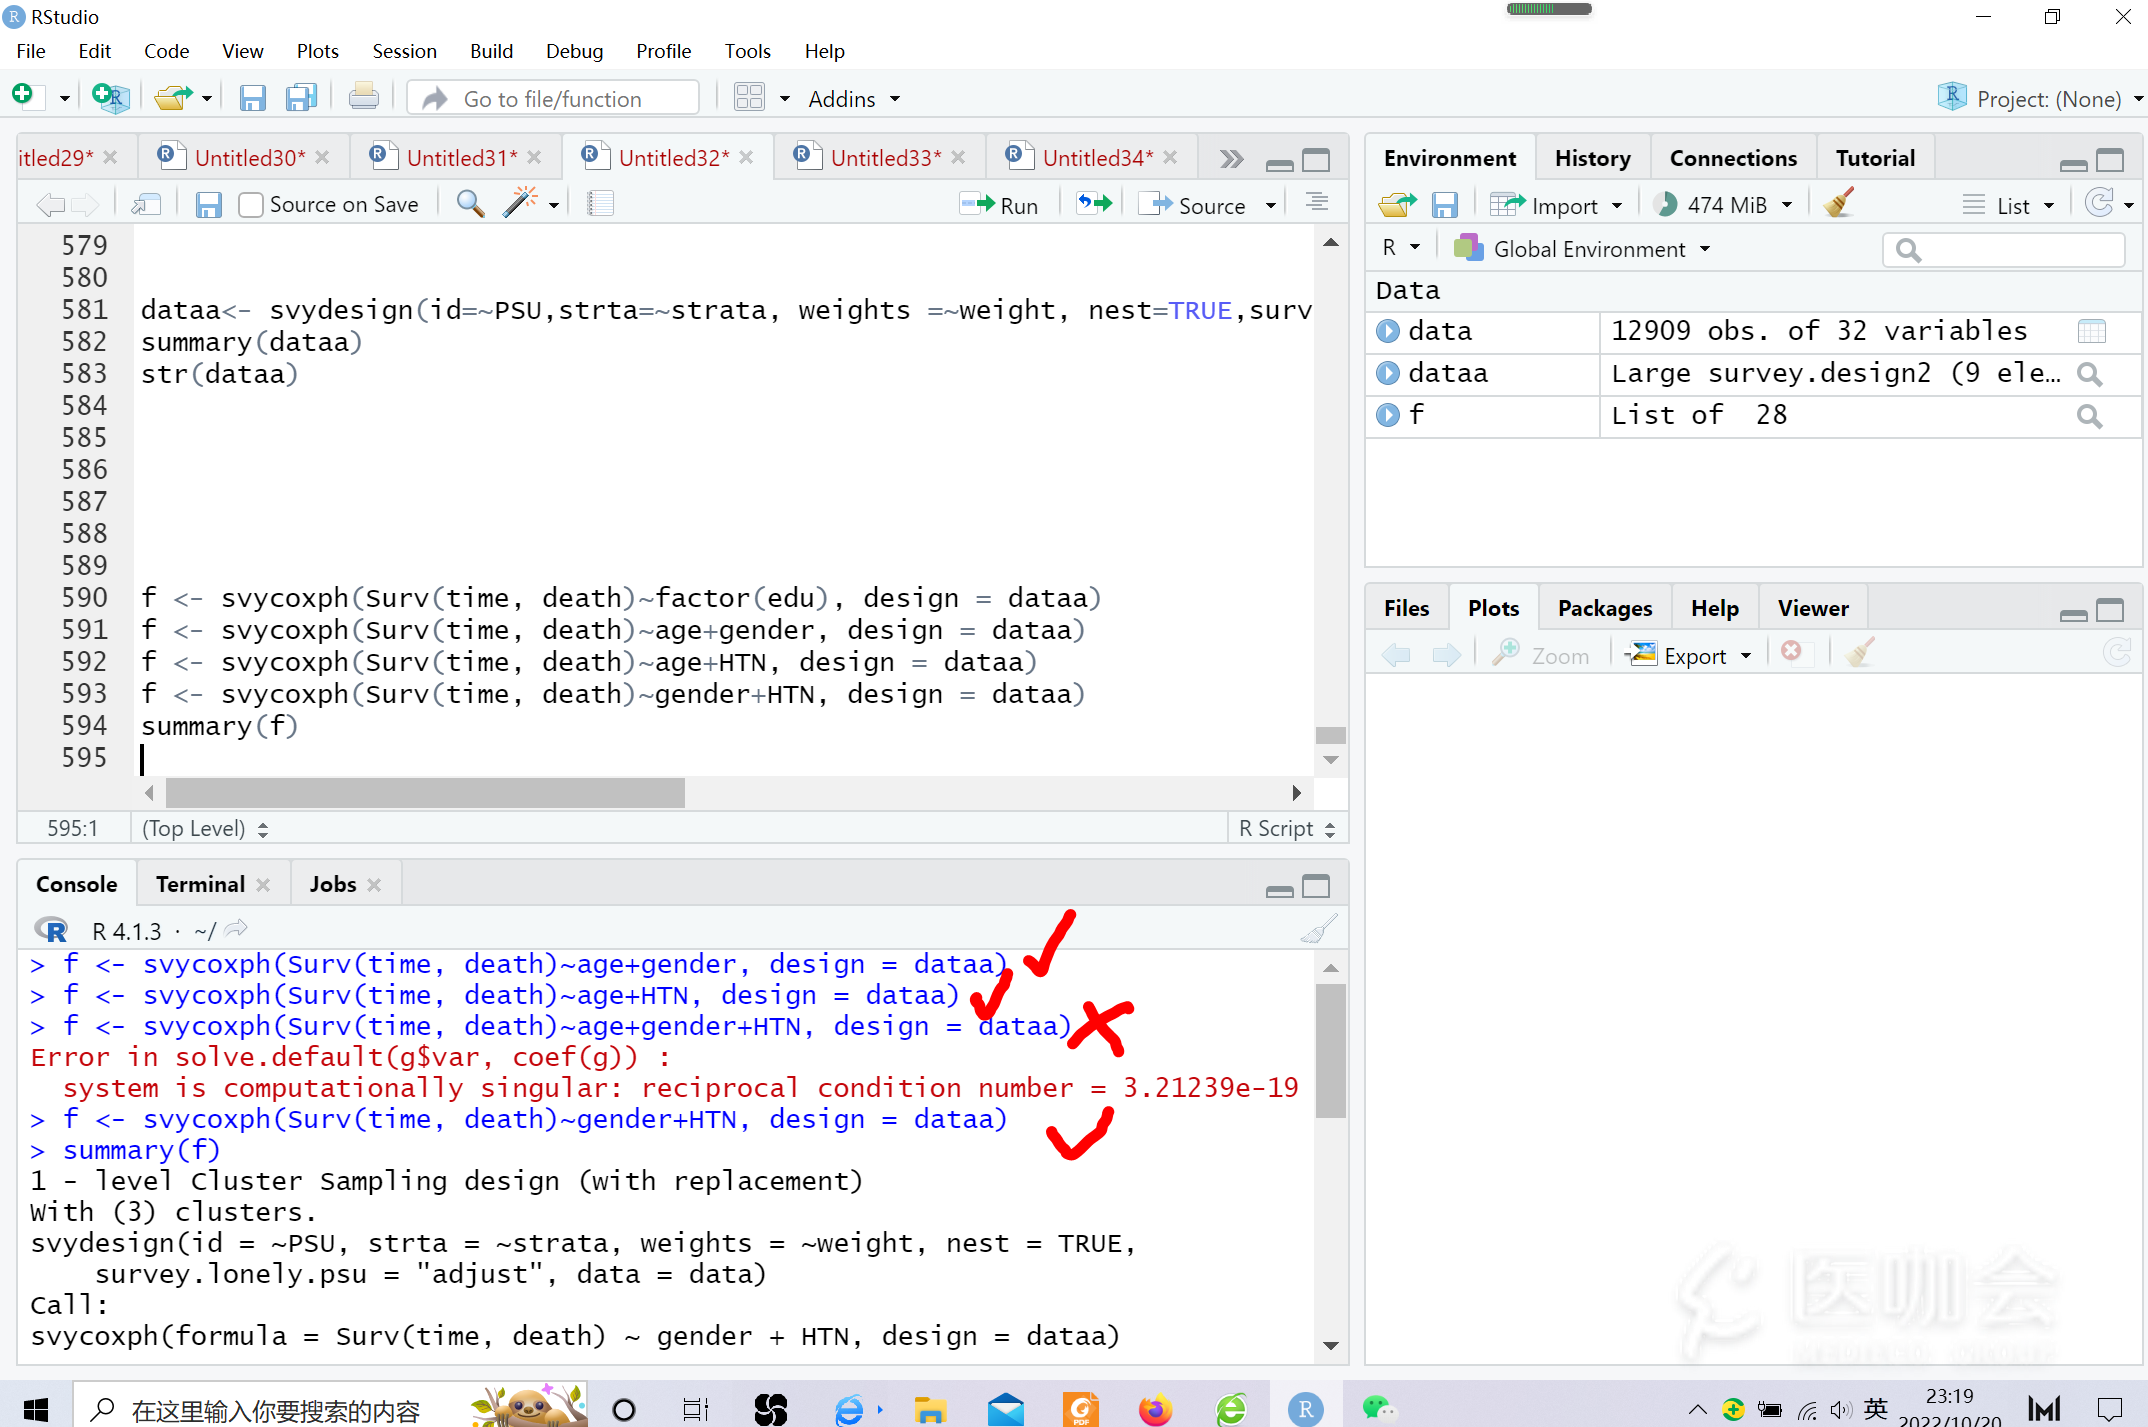Inspect dataa object with magnifier icon
This screenshot has width=2148, height=1427.
2089,374
